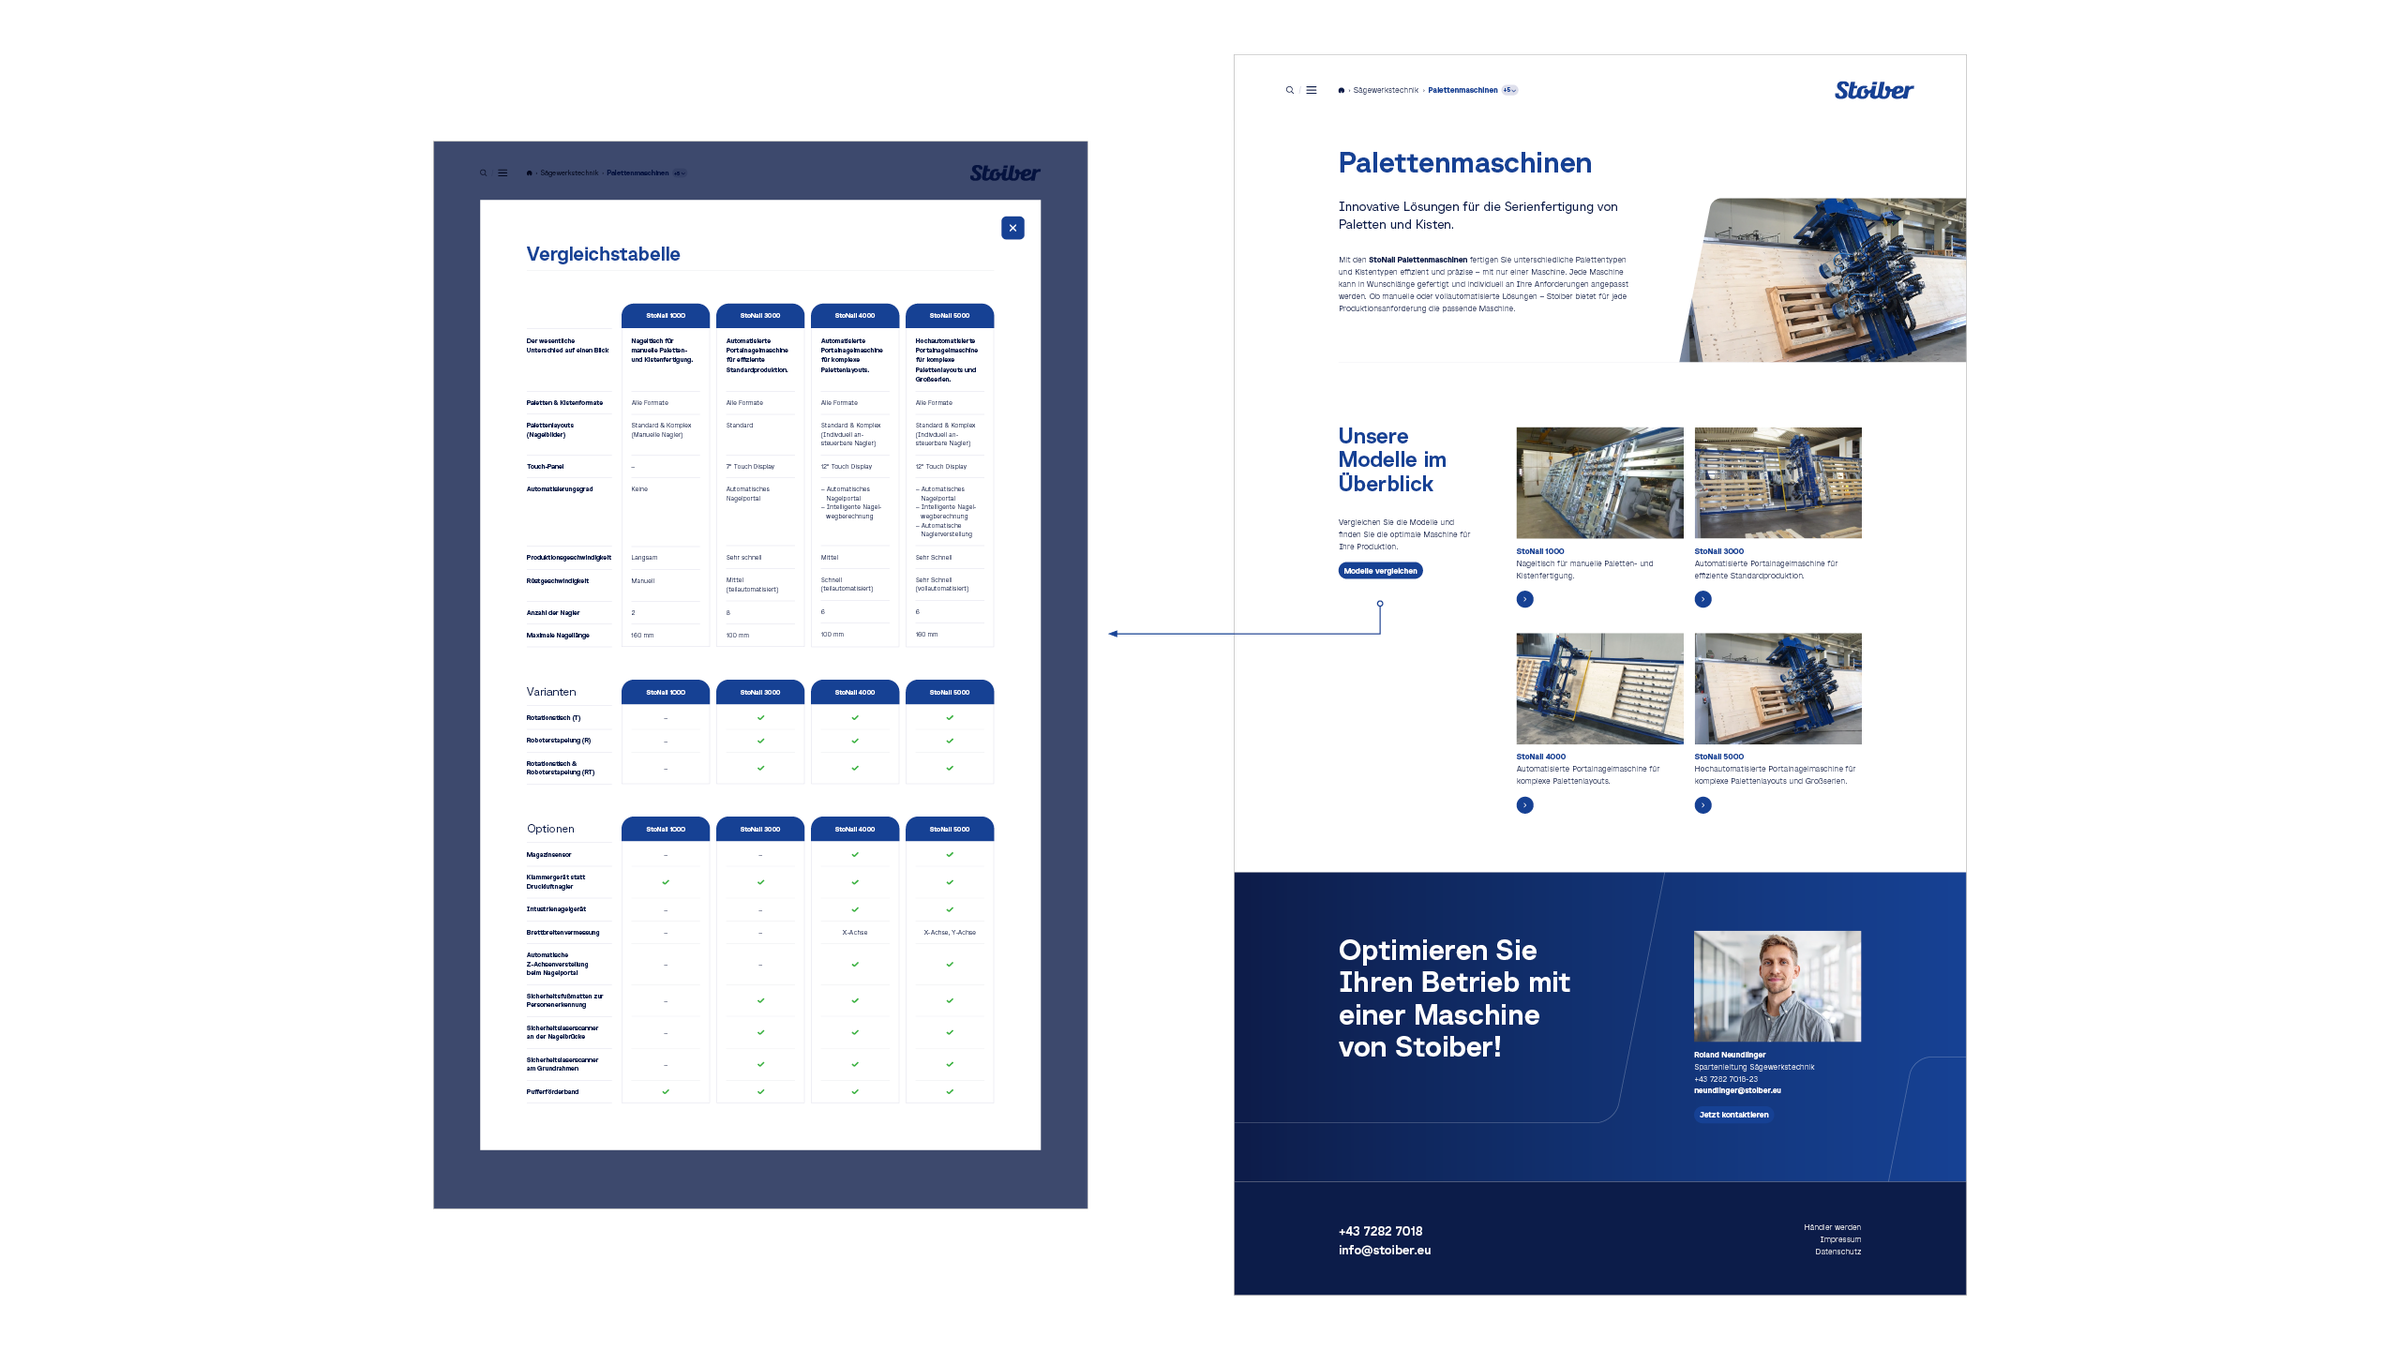2400x1350 pixels.
Task: Click the Modelle vergleichen button
Action: tap(1380, 571)
